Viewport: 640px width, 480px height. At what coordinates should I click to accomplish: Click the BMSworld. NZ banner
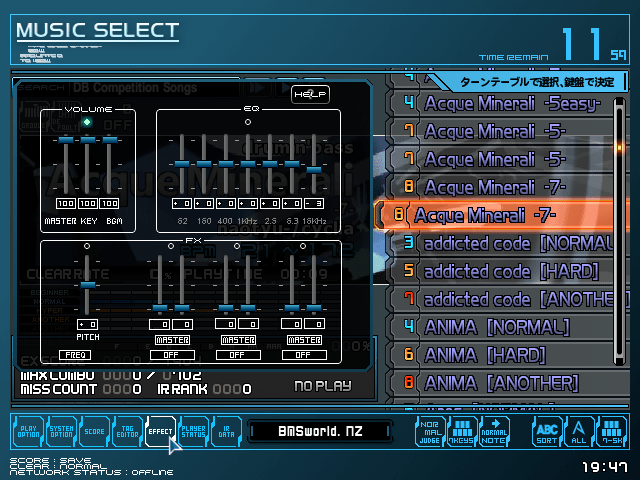click(x=320, y=431)
